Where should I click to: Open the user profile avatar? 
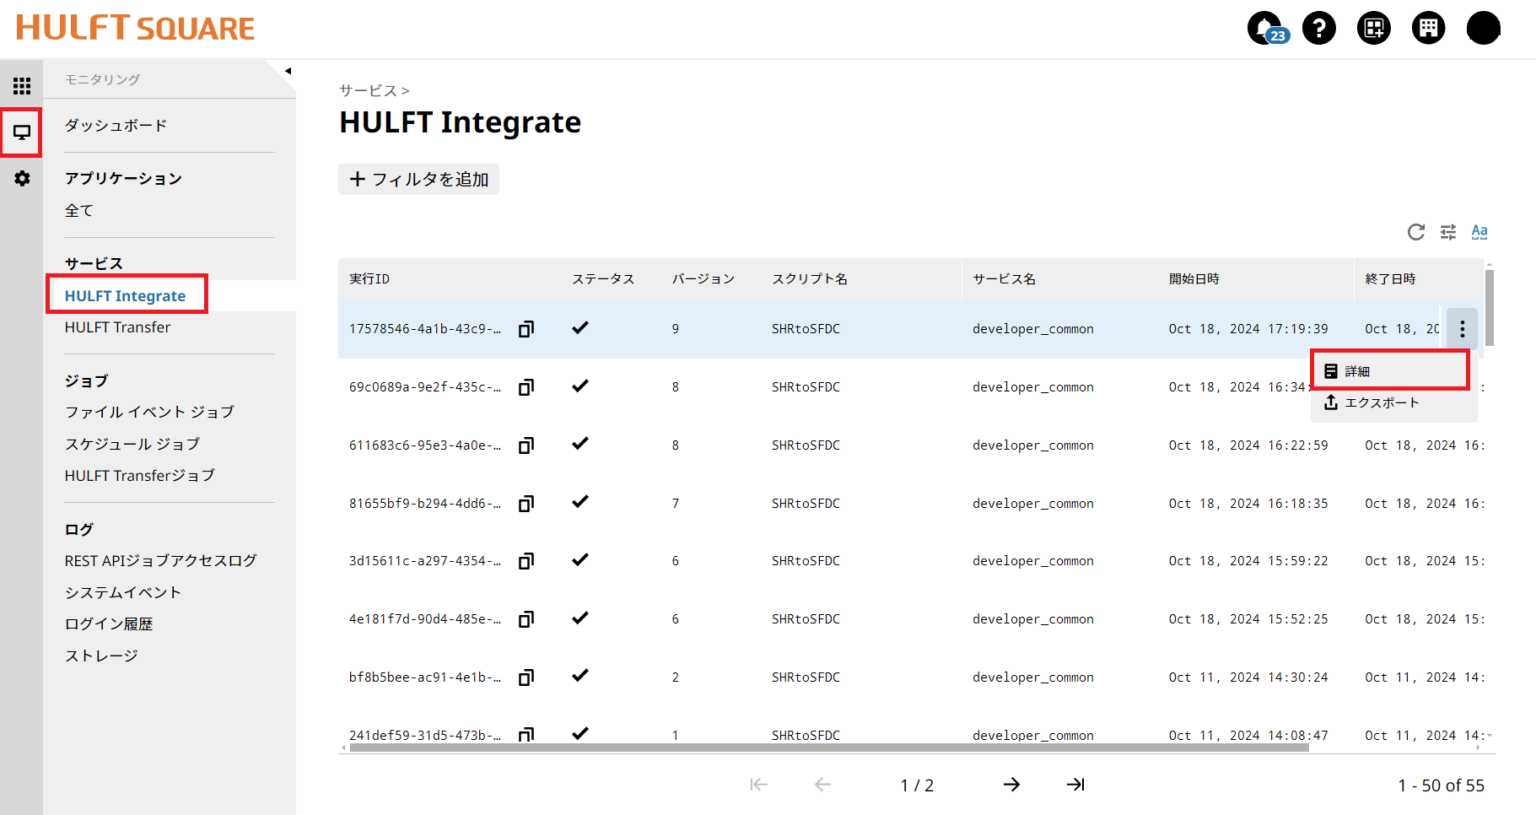1482,28
